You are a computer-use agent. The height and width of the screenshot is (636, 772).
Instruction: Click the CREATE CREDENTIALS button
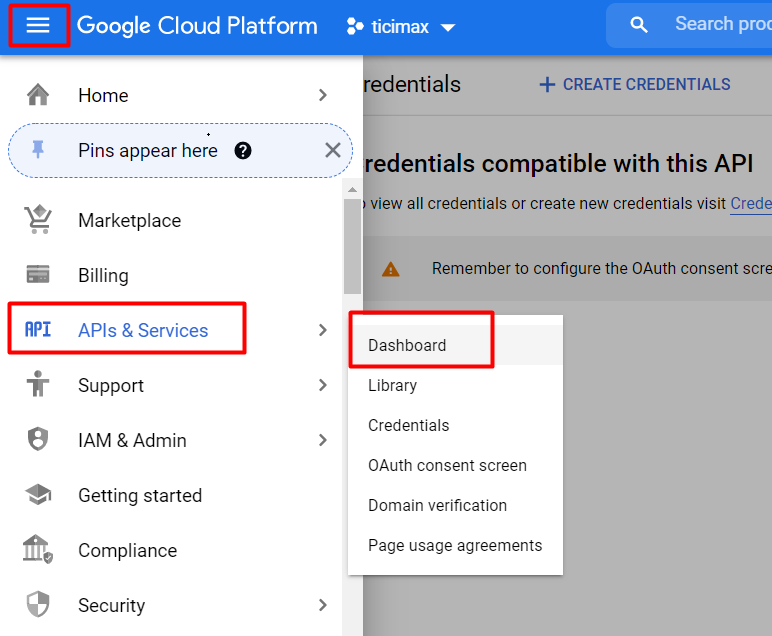(635, 85)
